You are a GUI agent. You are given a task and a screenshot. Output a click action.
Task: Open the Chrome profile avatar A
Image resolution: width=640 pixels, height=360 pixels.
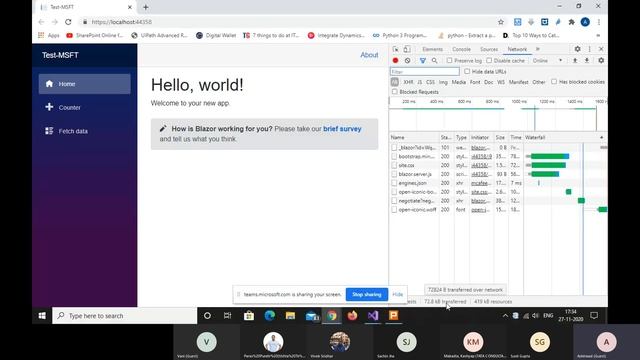point(585,22)
